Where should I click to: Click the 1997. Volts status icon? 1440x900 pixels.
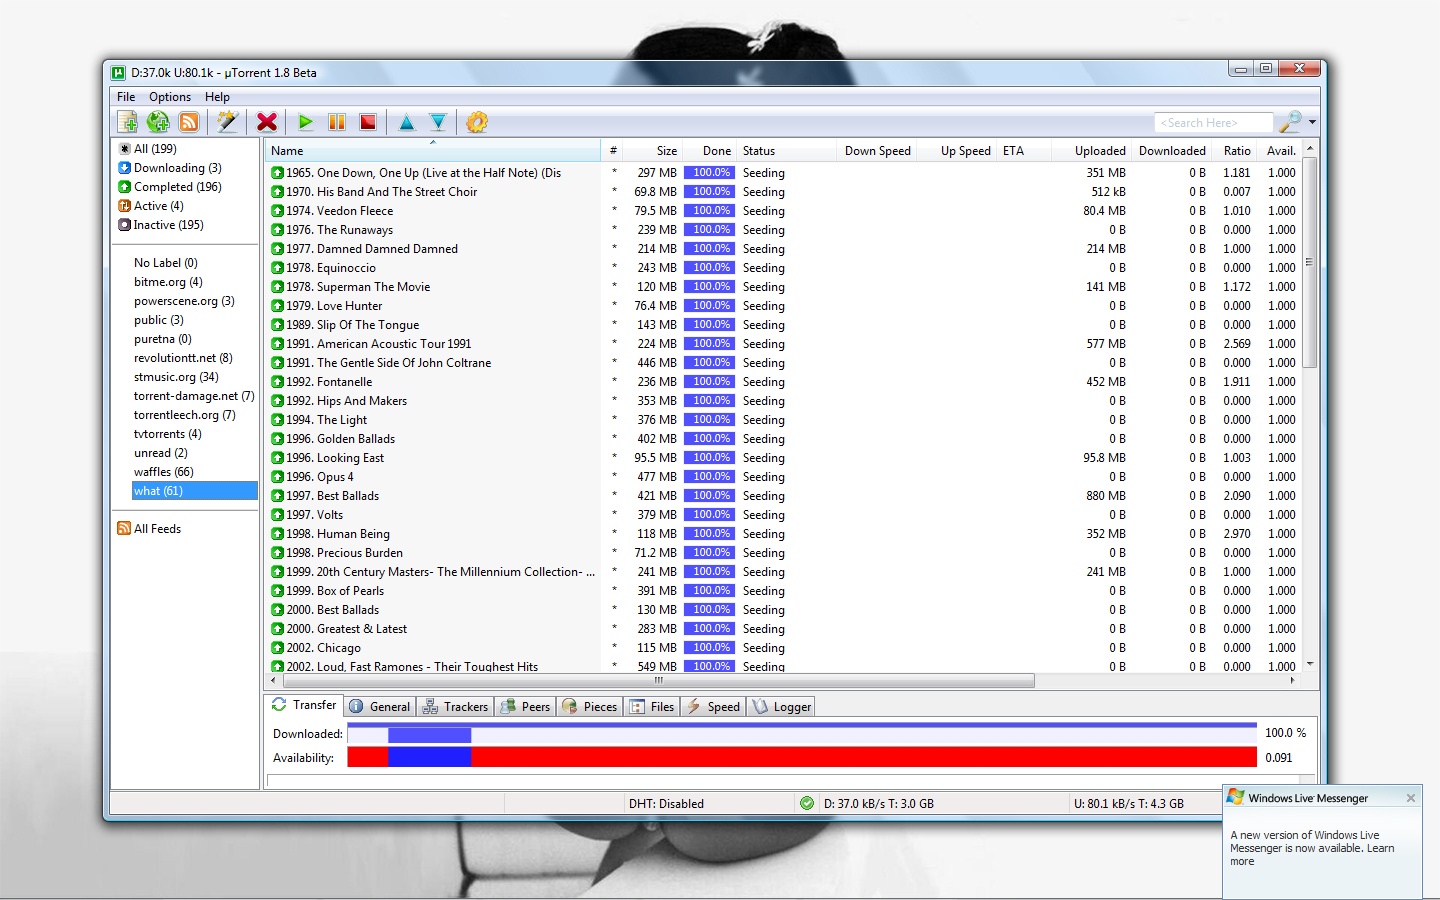click(277, 515)
